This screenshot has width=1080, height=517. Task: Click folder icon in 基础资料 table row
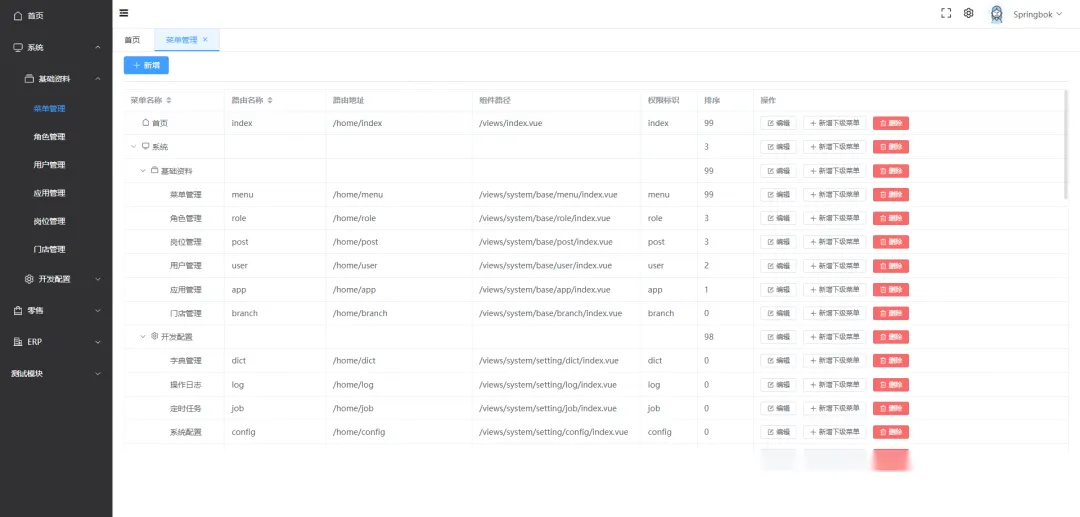pos(154,170)
